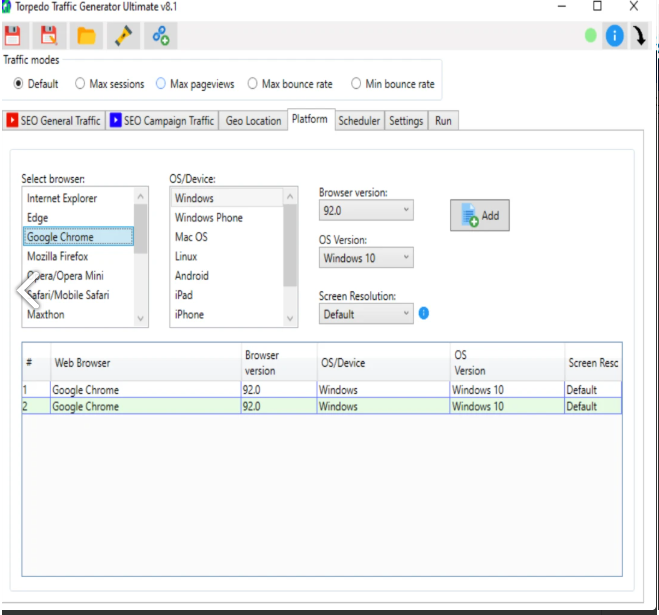Open project with the yellow folder icon
The image size is (659, 615).
(87, 36)
